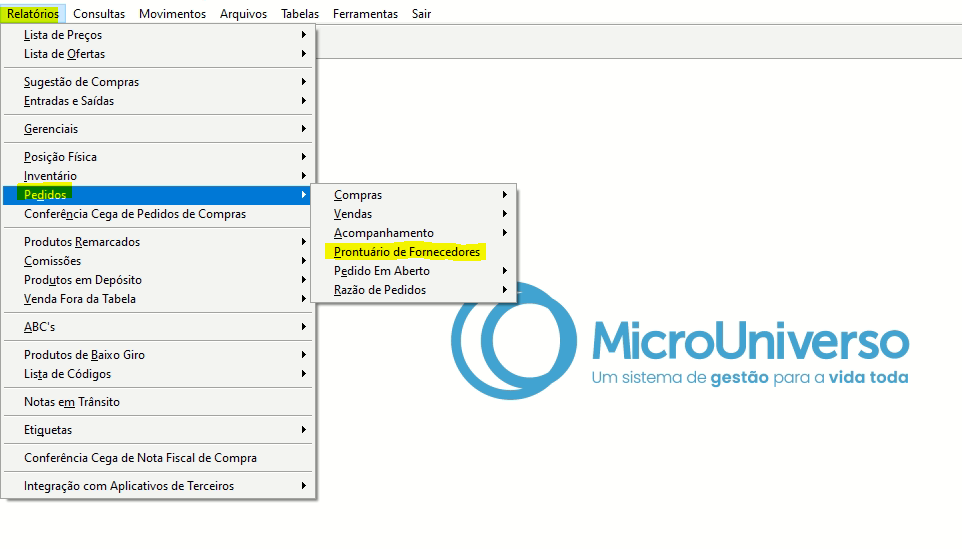The width and height of the screenshot is (962, 549).
Task: Click the arrow beside Etiquetas
Action: pyautogui.click(x=303, y=430)
